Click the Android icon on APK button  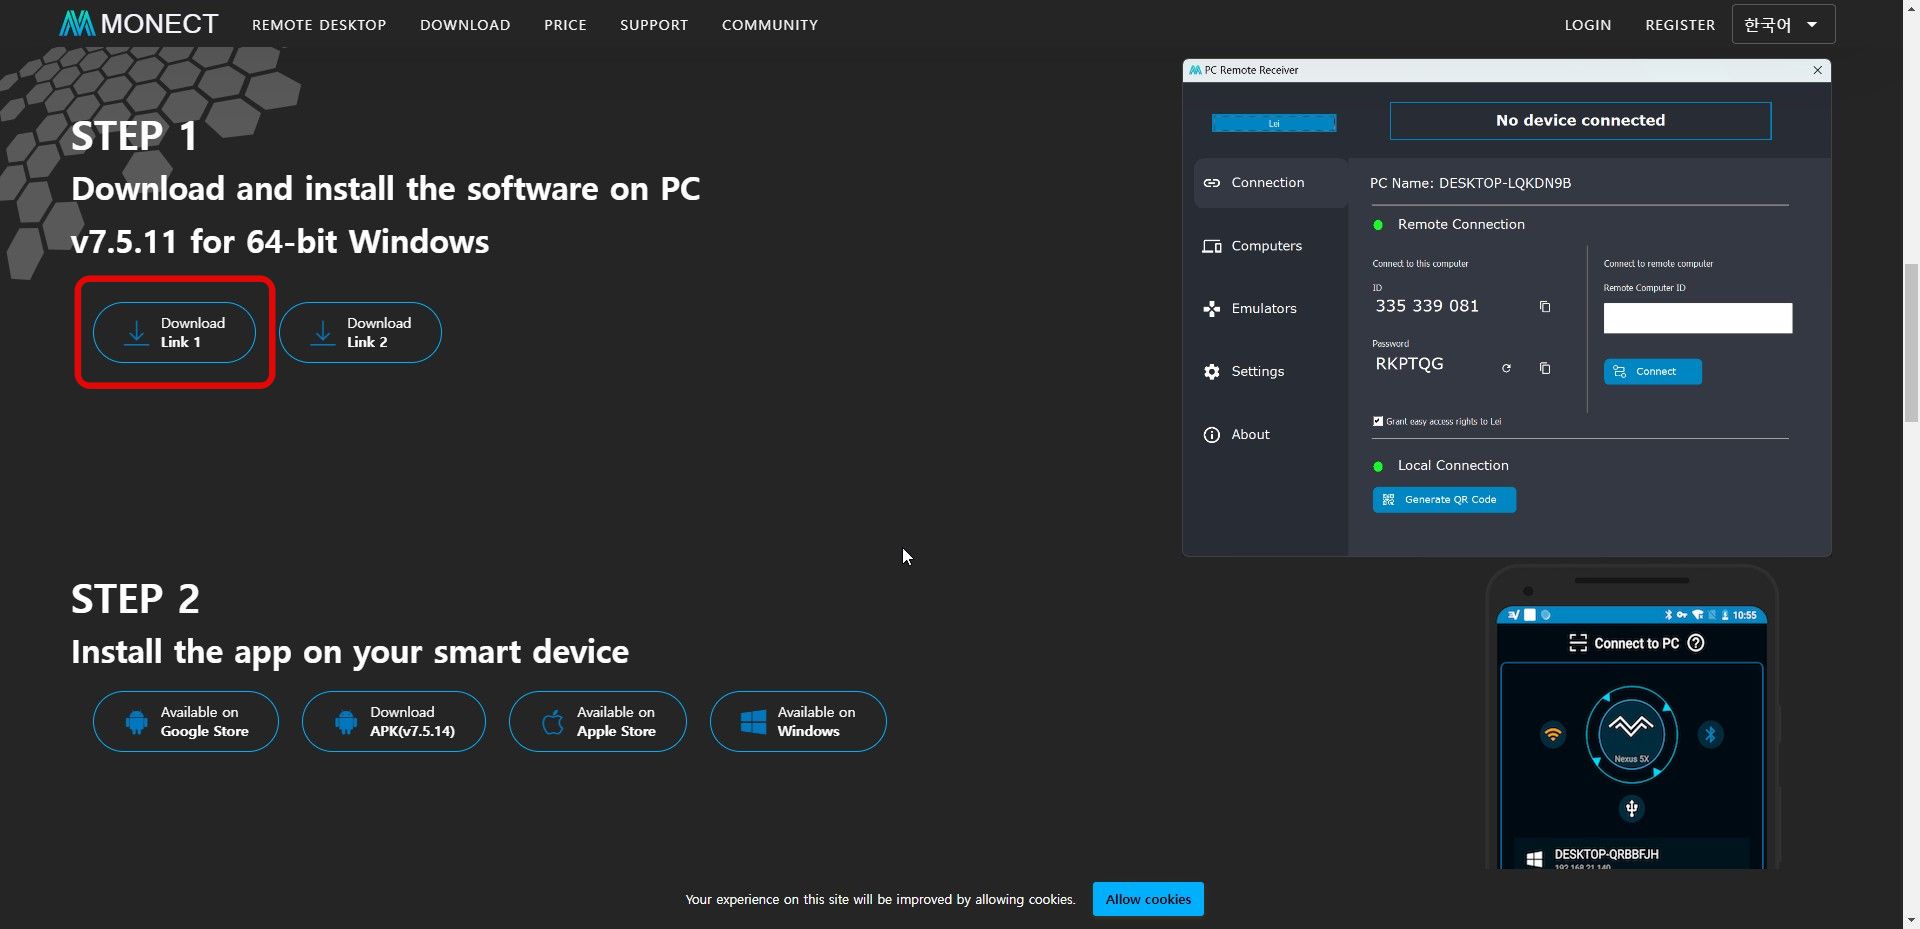click(346, 722)
